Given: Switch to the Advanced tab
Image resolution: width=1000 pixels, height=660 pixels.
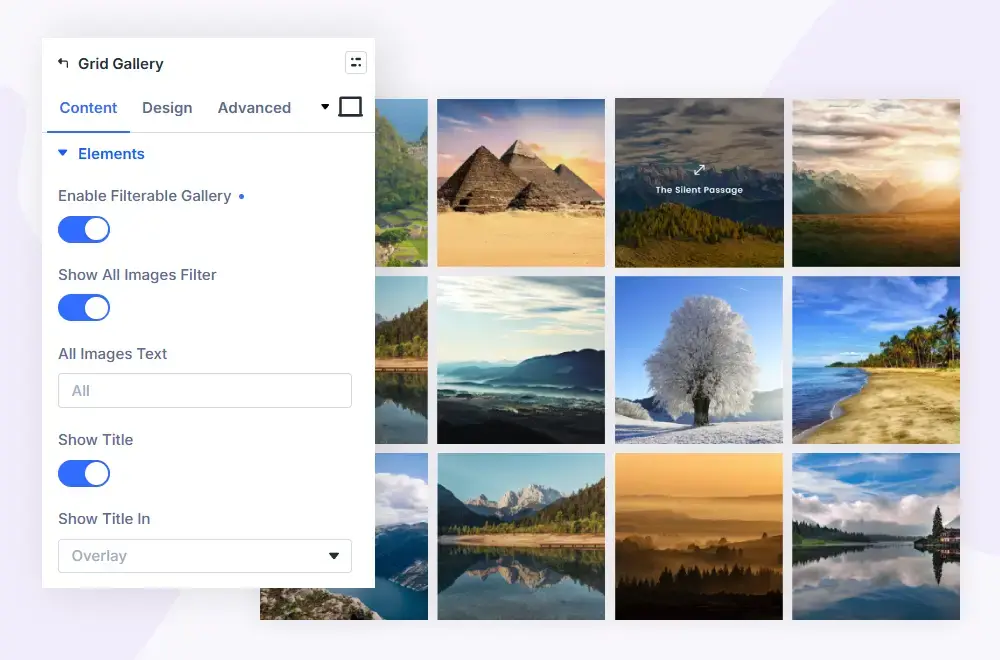Looking at the screenshot, I should (254, 108).
